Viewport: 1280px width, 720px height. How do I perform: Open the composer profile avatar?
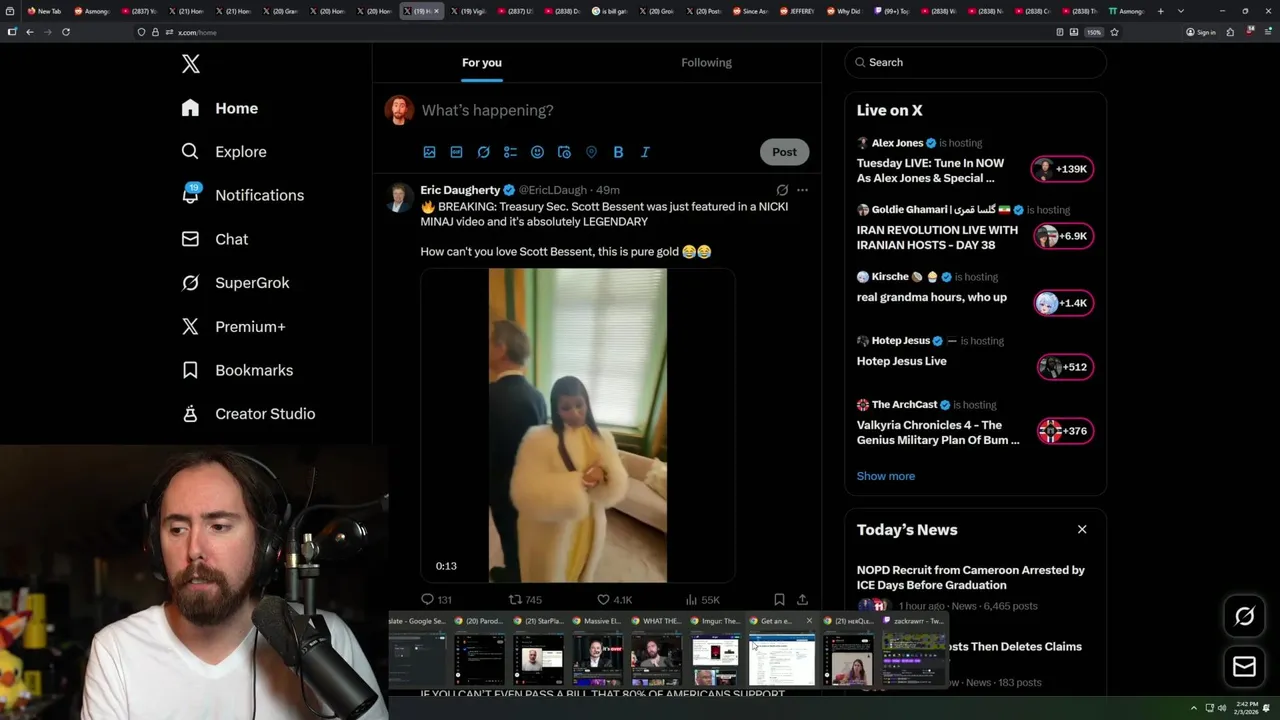[400, 110]
